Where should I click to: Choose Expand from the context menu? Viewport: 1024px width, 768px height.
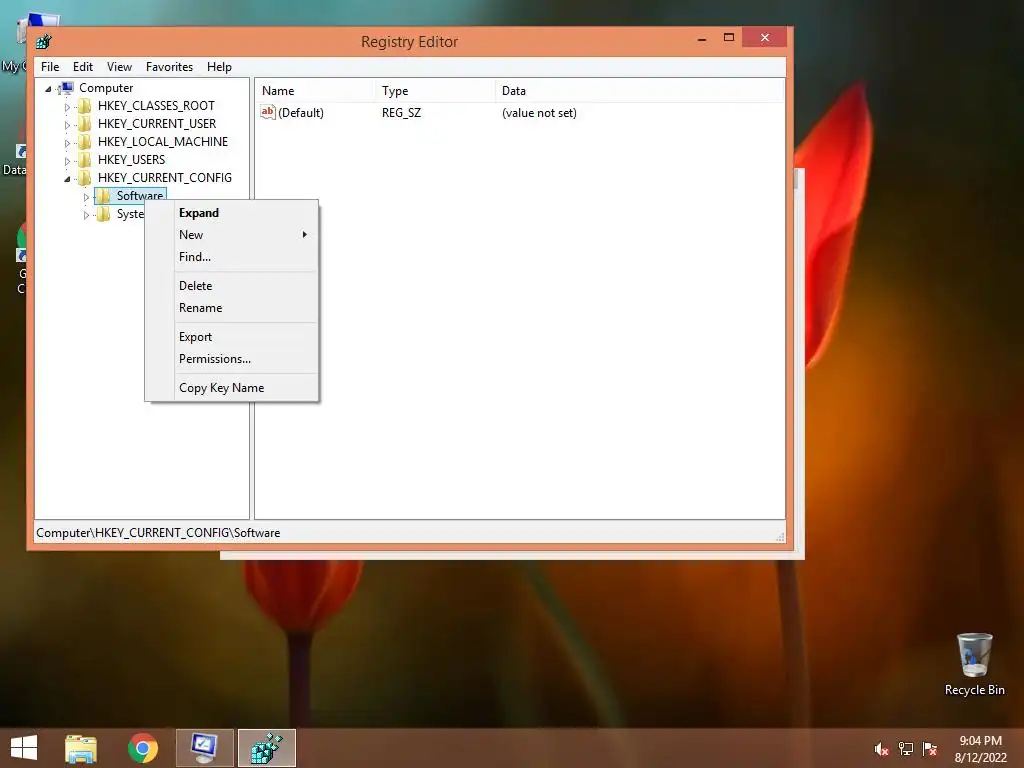(x=232, y=213)
